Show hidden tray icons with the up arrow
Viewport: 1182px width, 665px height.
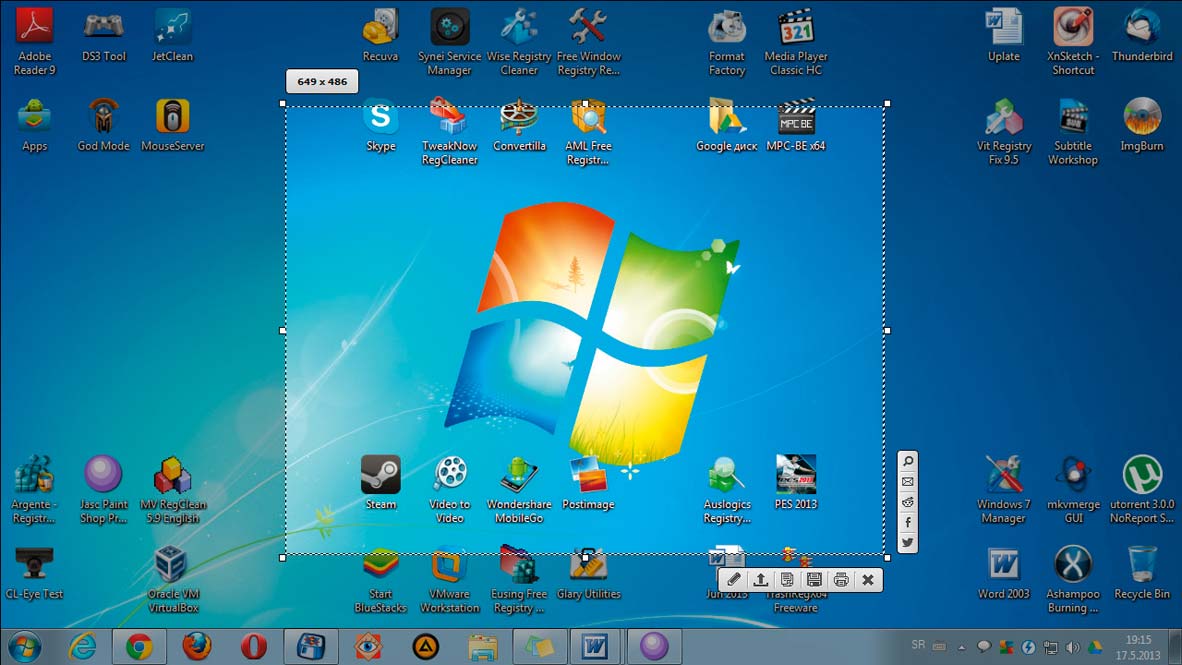(x=961, y=647)
